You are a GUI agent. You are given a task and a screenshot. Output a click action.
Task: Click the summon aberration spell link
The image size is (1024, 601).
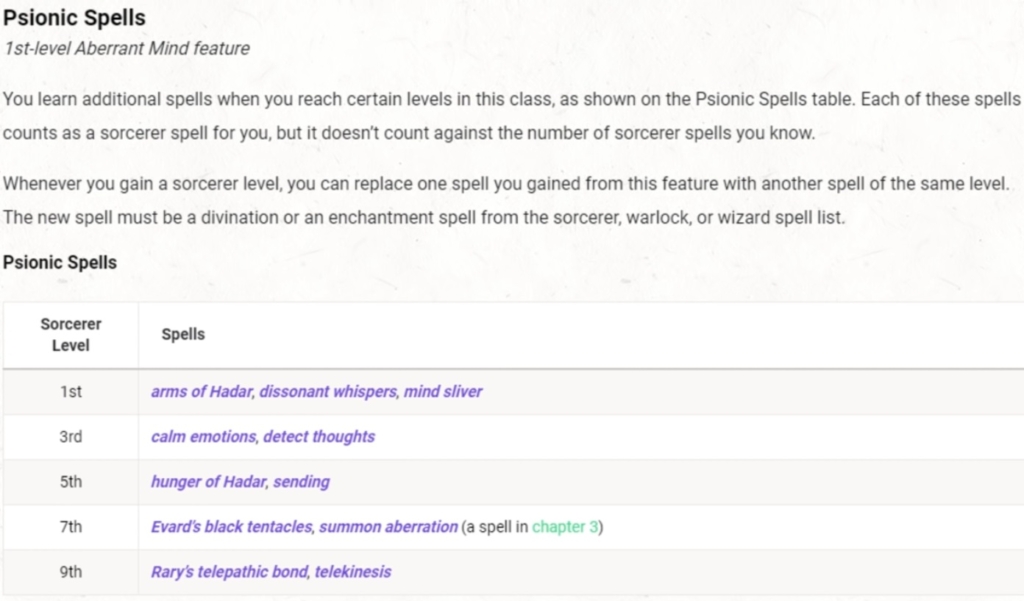coord(388,527)
